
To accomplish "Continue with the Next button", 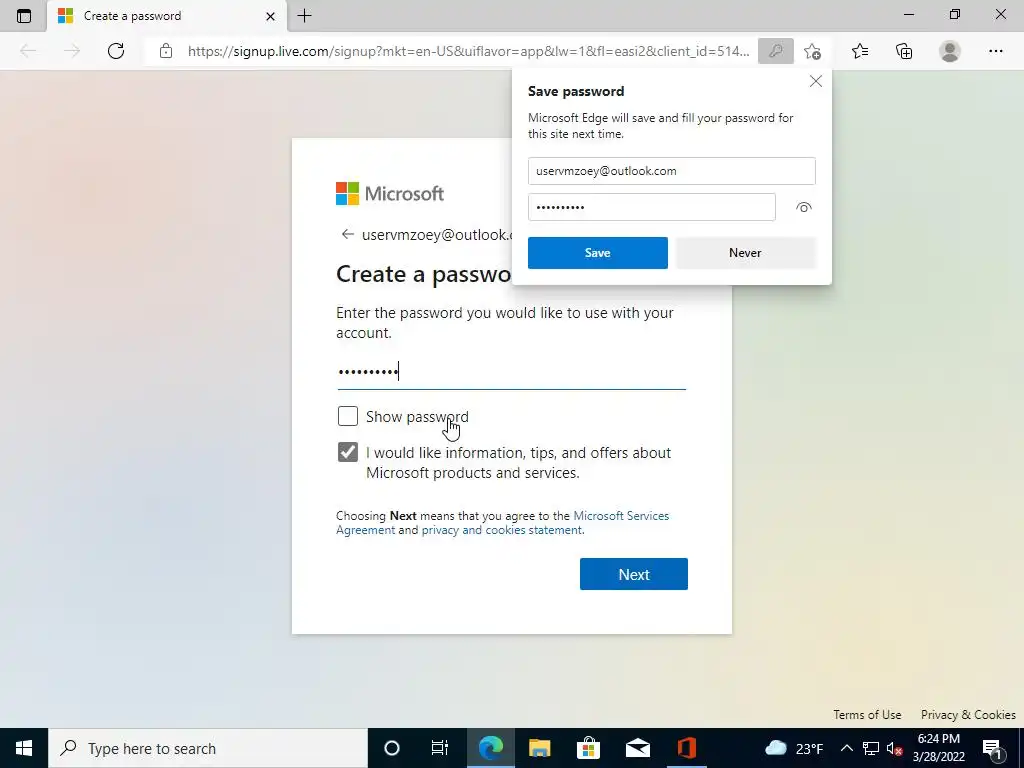I will [633, 574].
